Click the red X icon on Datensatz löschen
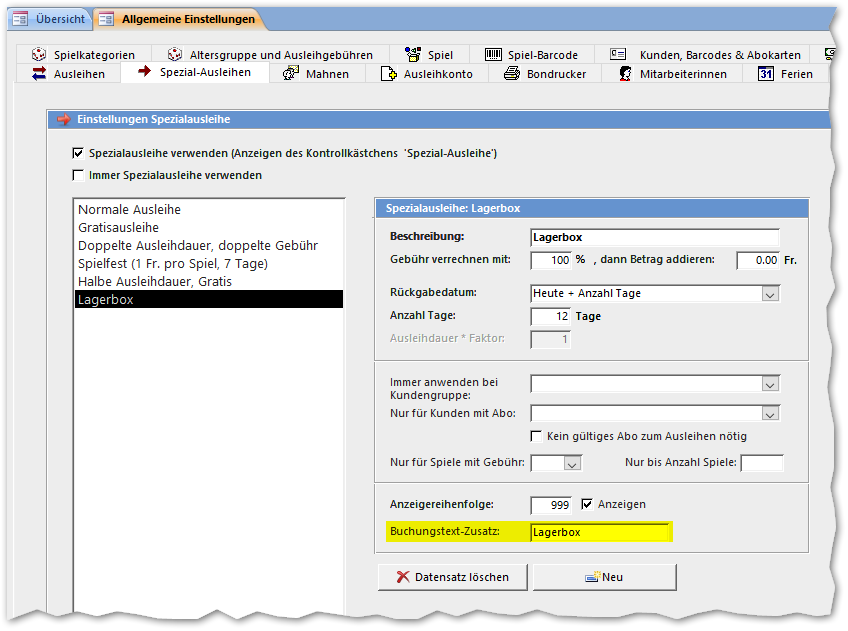 click(403, 577)
